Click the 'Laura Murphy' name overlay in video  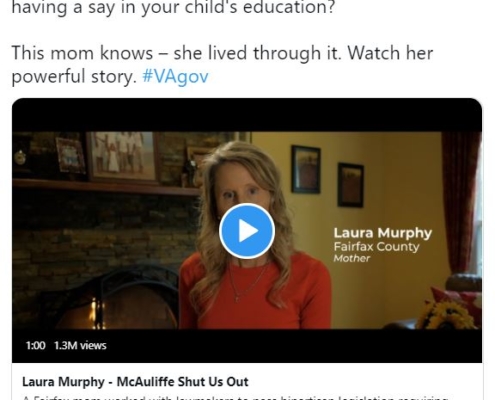(383, 233)
